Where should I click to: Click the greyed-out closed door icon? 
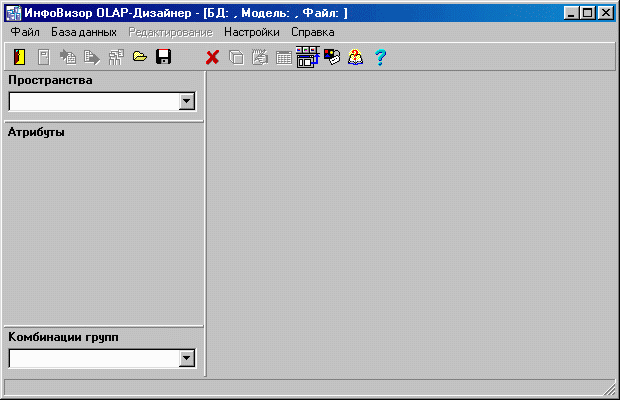tap(43, 57)
